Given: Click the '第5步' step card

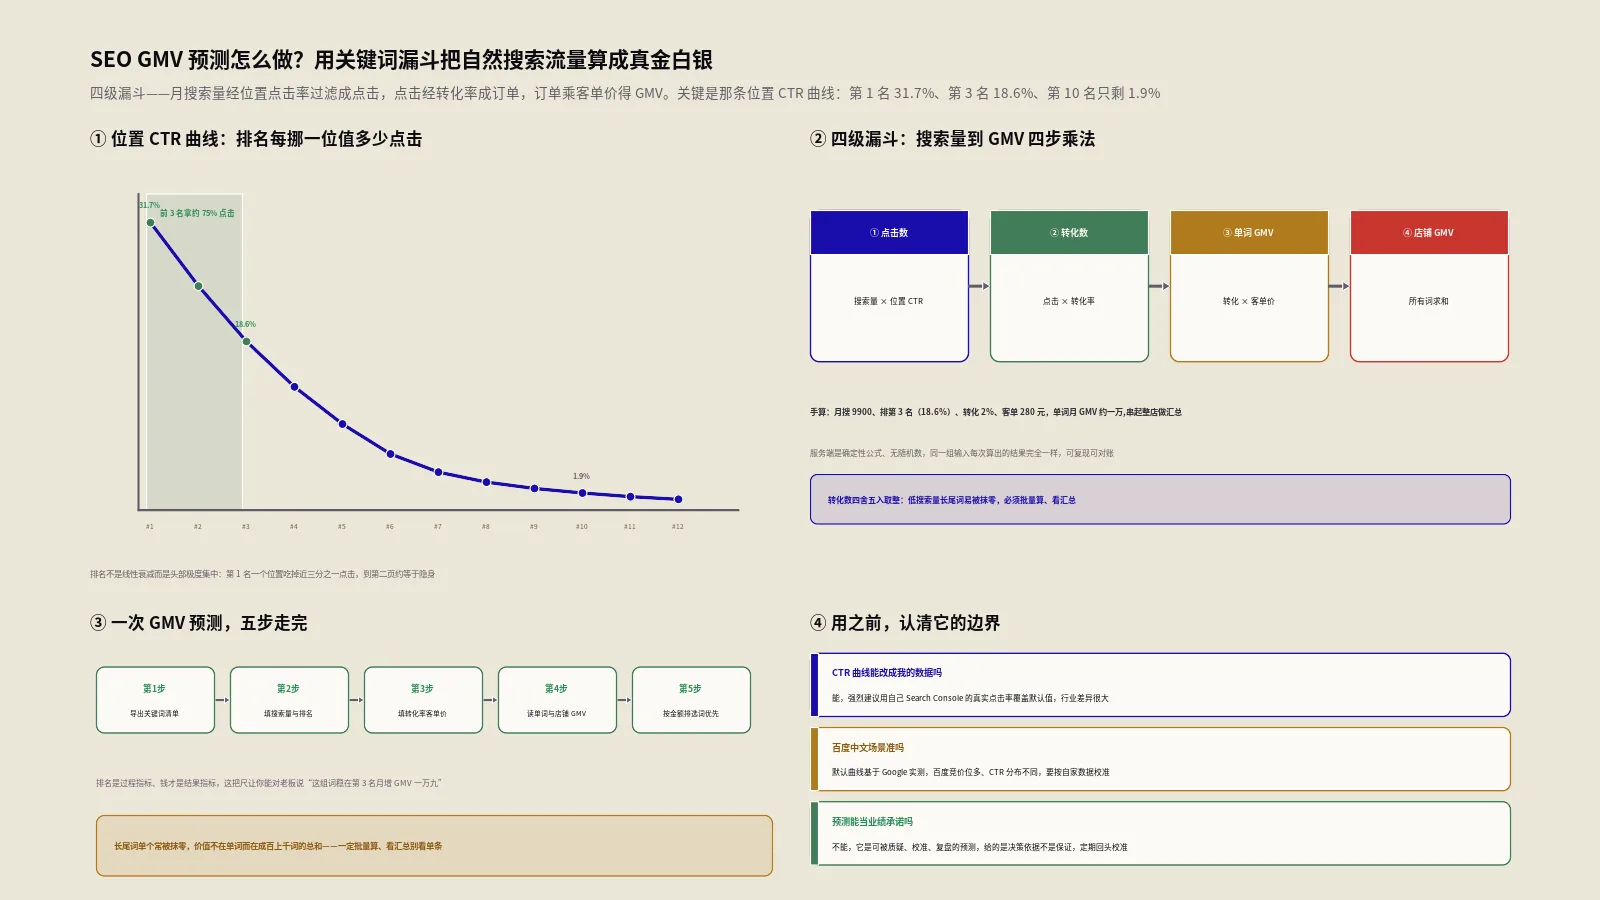Looking at the screenshot, I should click(x=691, y=700).
